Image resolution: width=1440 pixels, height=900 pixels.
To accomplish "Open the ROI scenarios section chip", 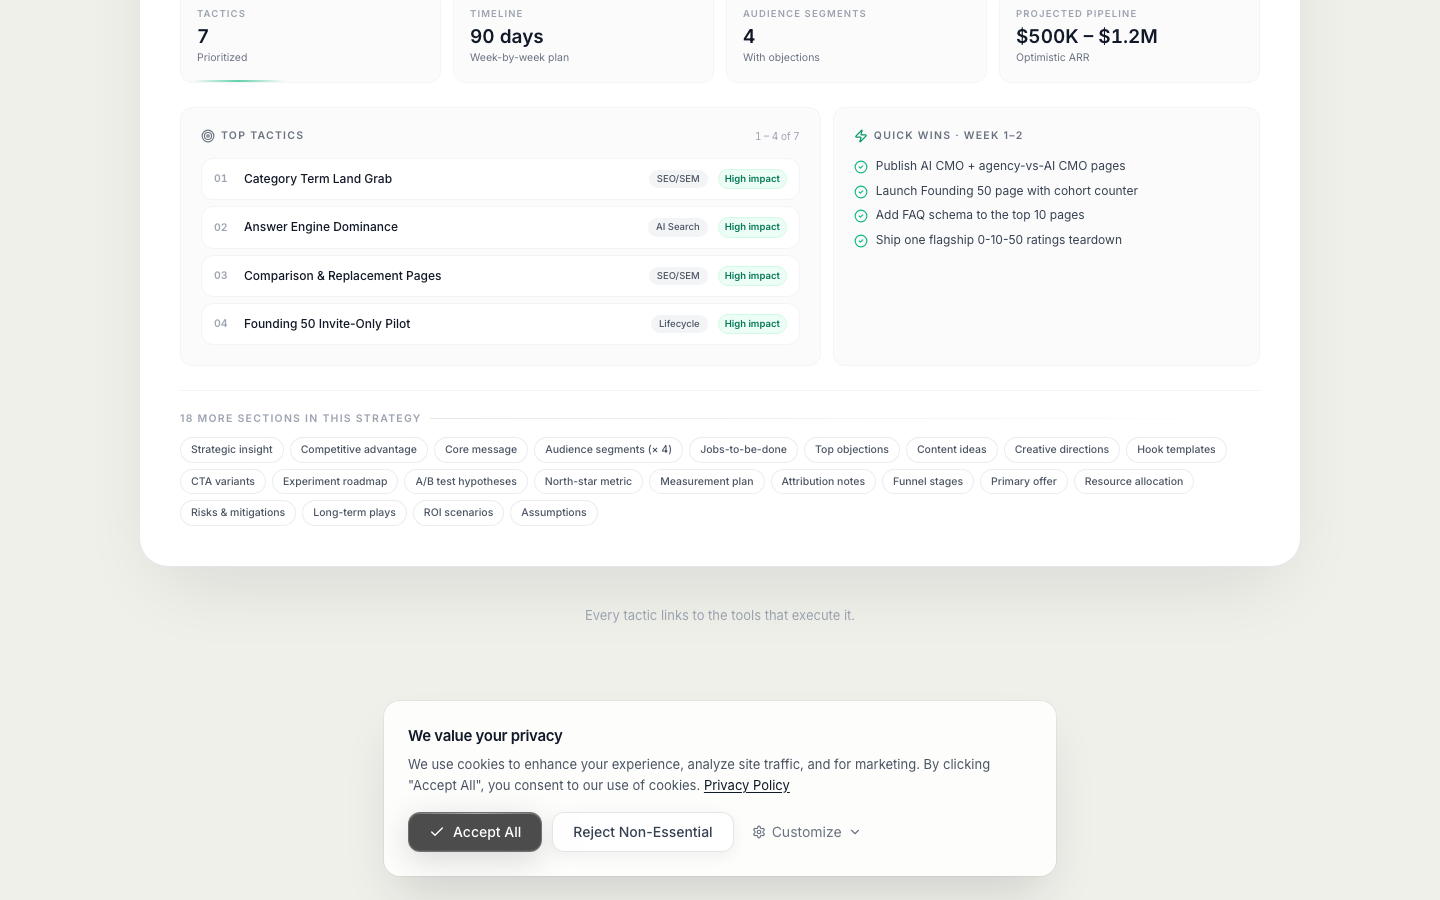I will click(458, 513).
